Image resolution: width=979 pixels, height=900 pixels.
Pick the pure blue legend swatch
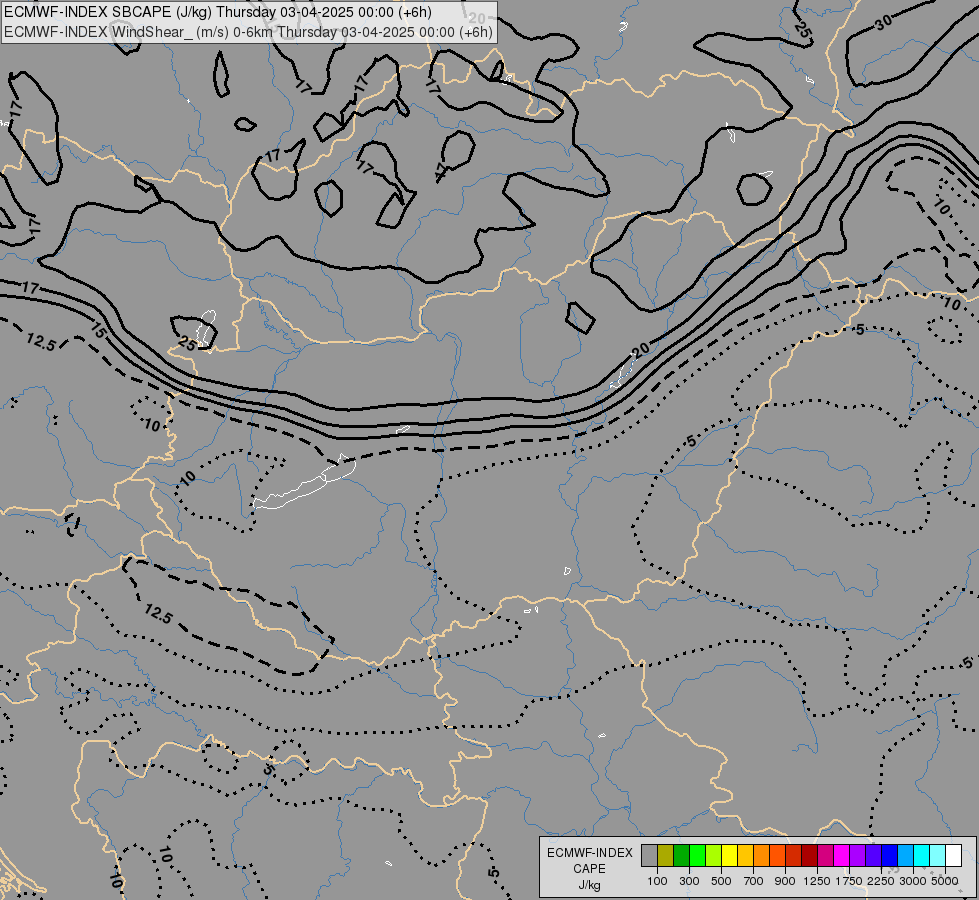(889, 856)
